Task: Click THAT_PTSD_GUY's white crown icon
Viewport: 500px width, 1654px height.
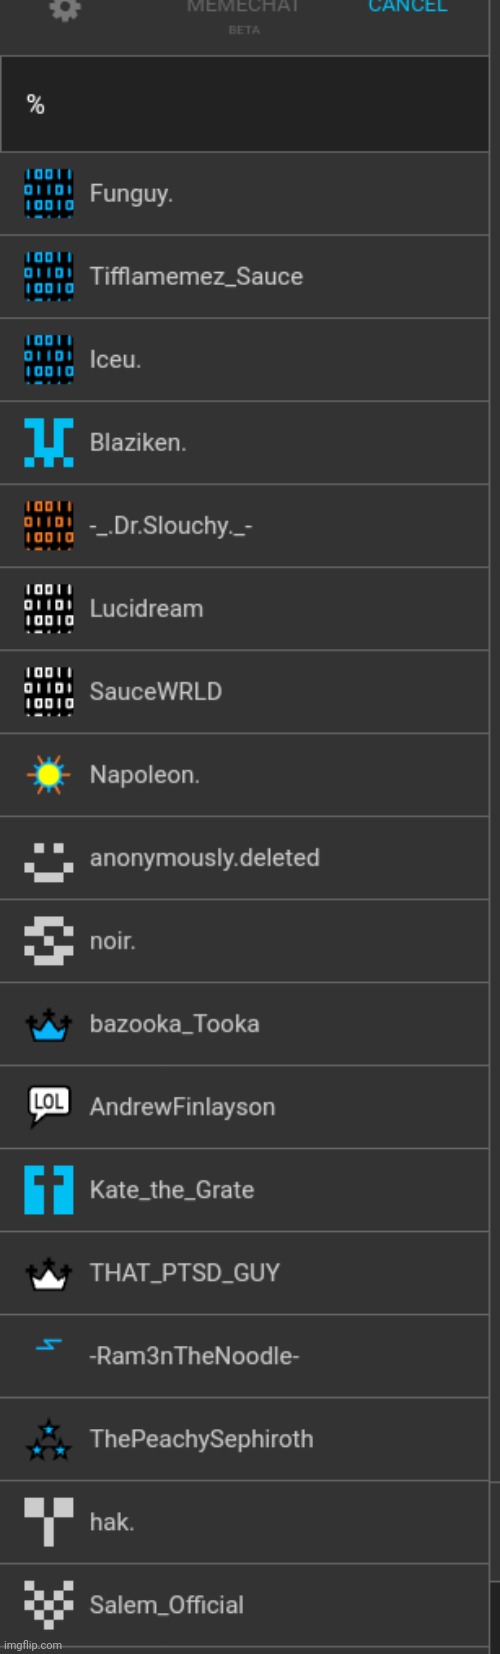Action: 49,1273
